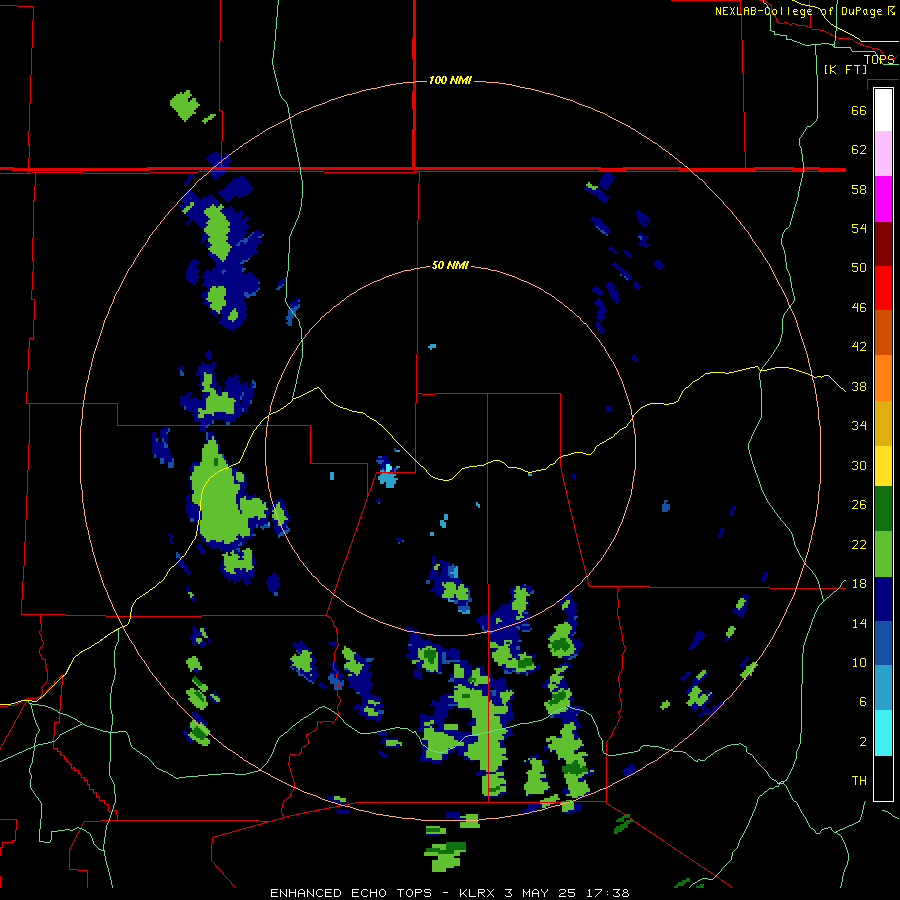Click the 'KLRX' radar site identifier
The height and width of the screenshot is (900, 900).
478,893
